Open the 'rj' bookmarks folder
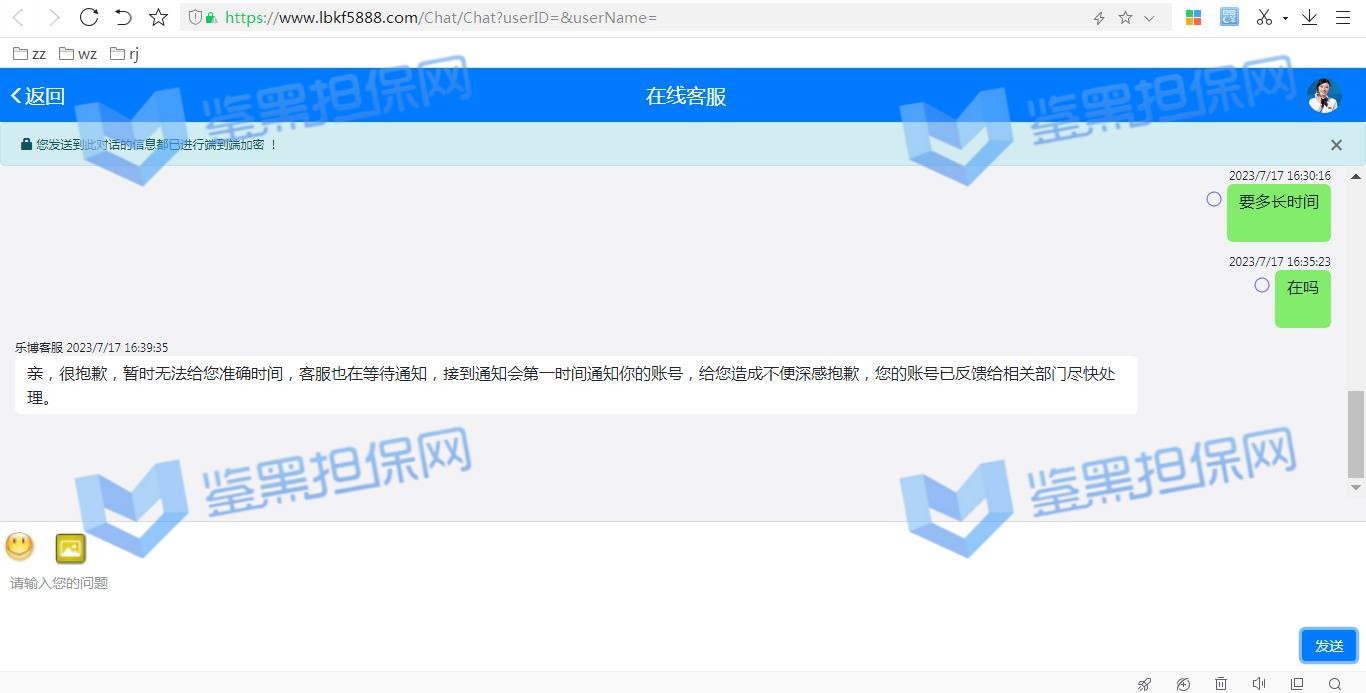This screenshot has width=1366, height=693. tap(125, 53)
